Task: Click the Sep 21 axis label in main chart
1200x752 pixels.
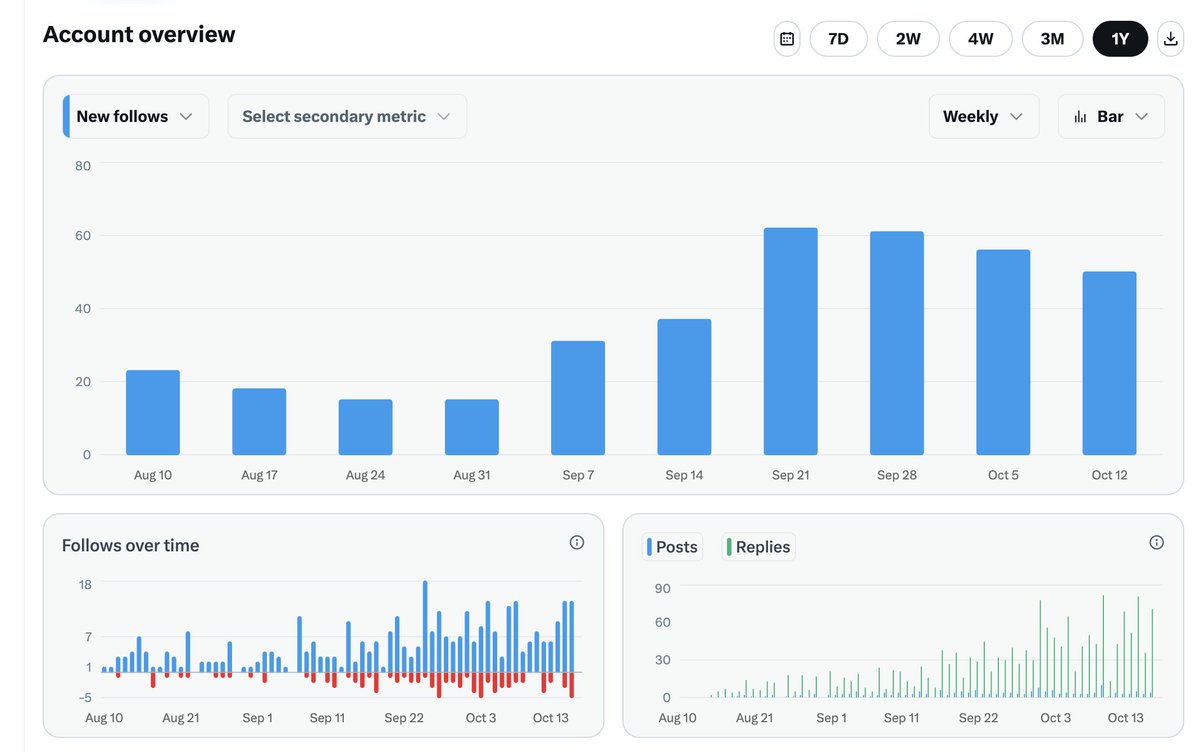Action: click(791, 475)
